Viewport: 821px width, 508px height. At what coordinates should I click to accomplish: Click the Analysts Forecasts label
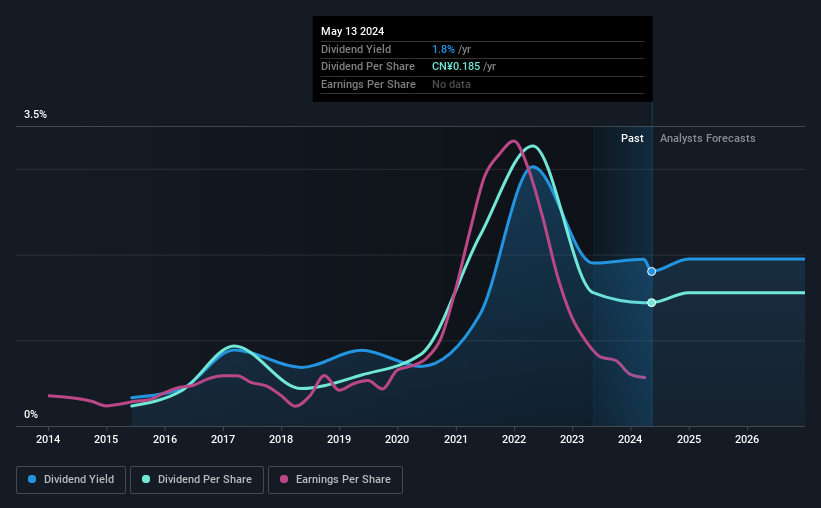coord(707,138)
